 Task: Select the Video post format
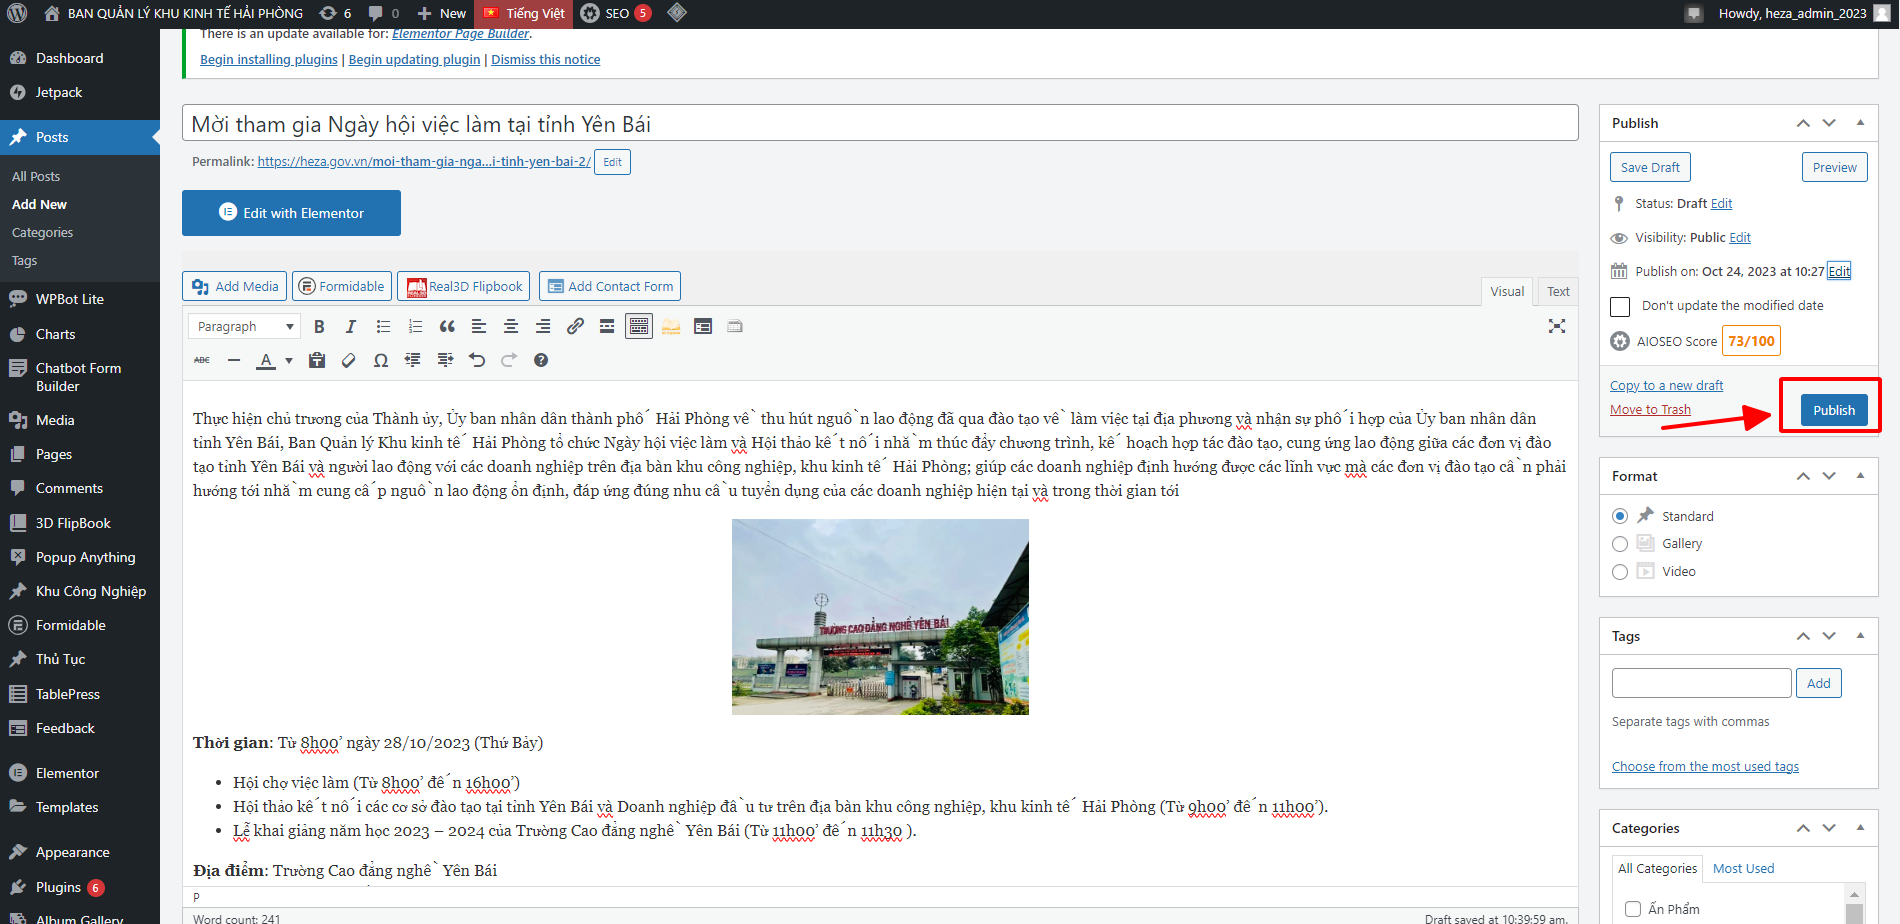point(1620,572)
